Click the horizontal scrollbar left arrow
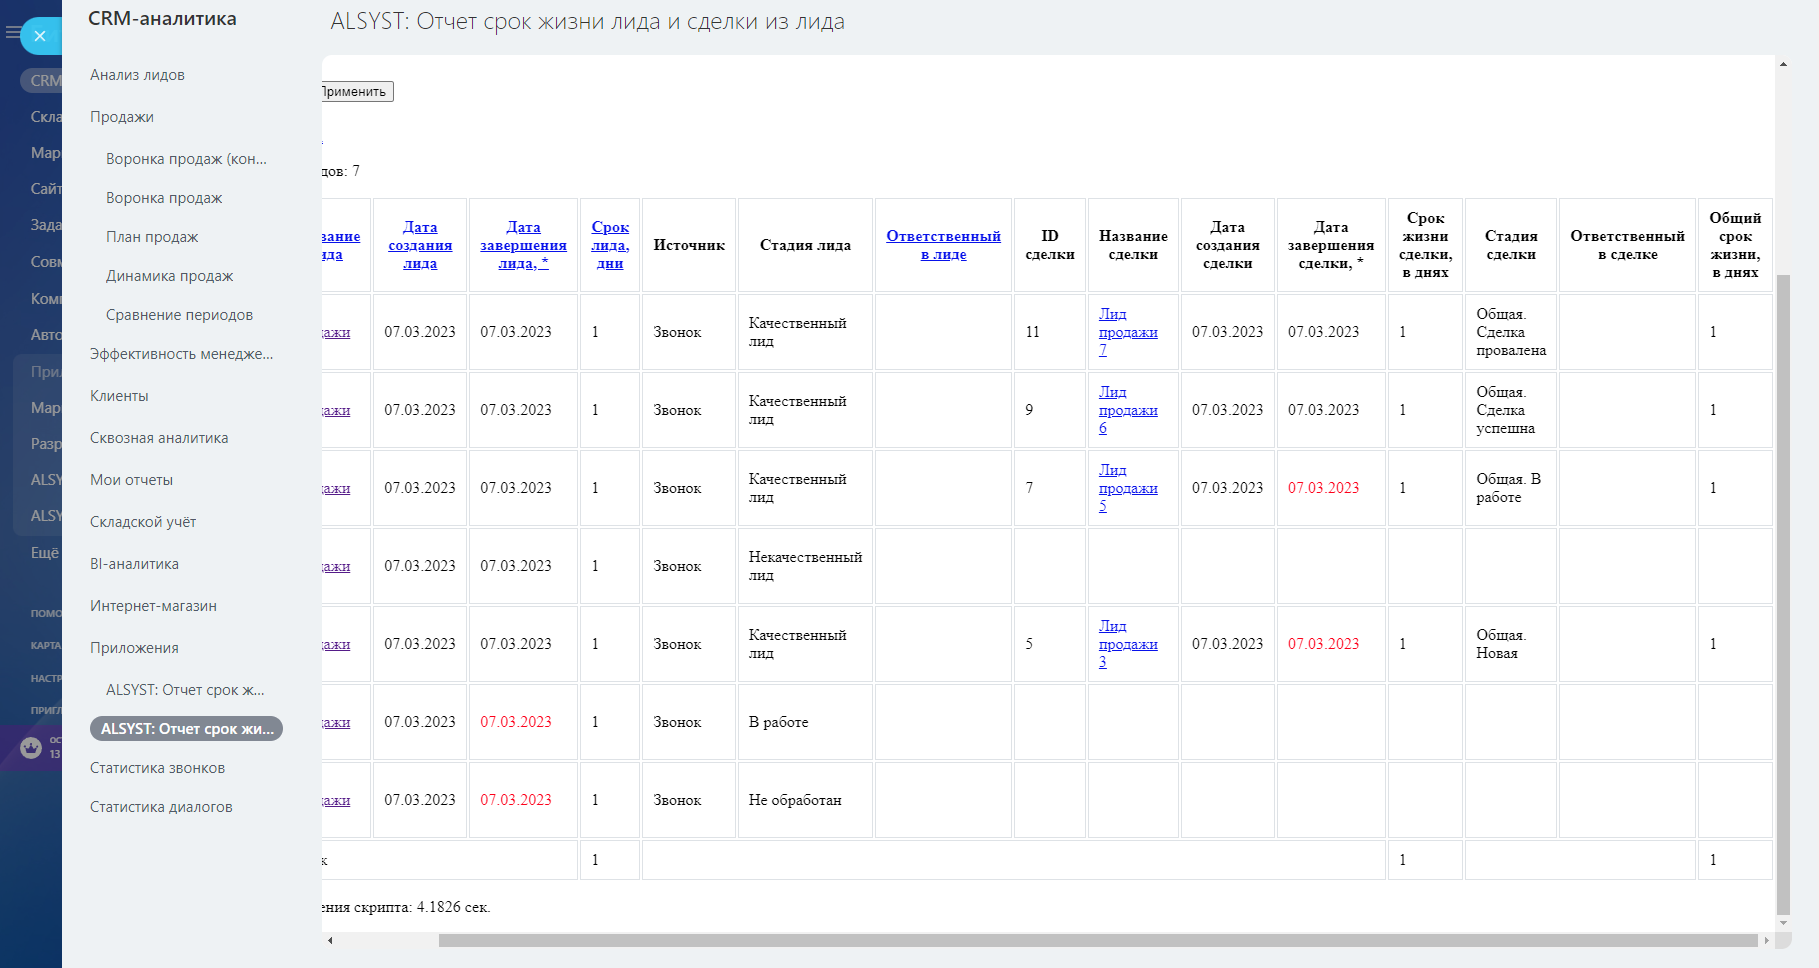The image size is (1819, 968). coord(330,940)
